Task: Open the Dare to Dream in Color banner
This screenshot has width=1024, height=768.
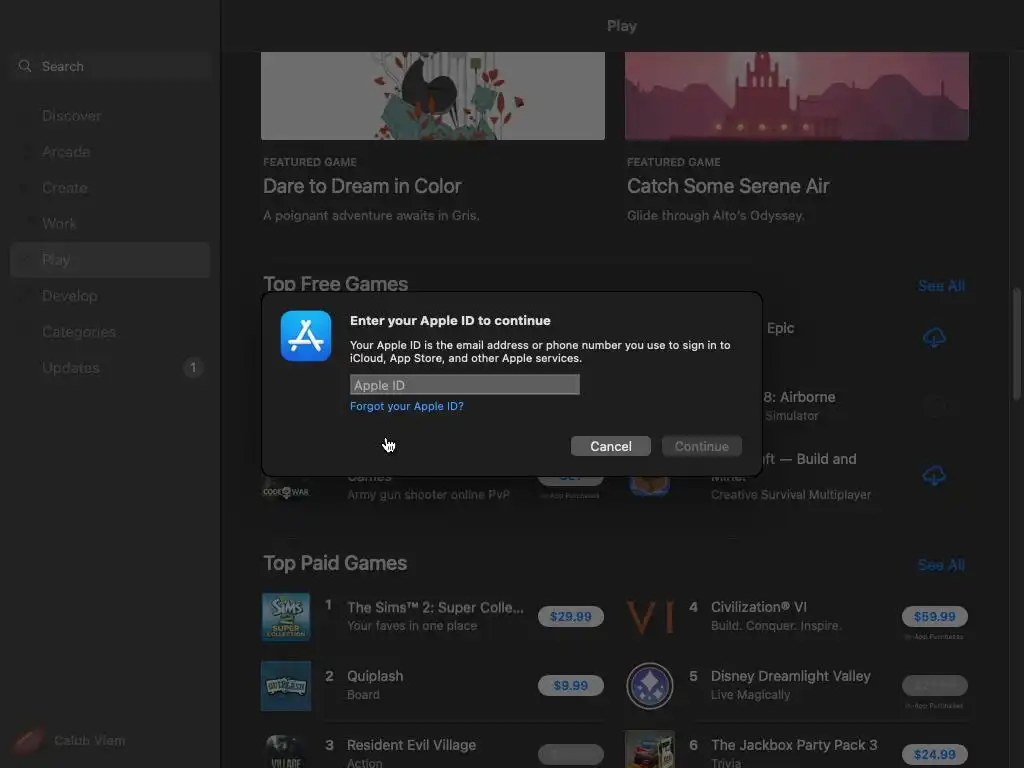Action: [x=432, y=96]
